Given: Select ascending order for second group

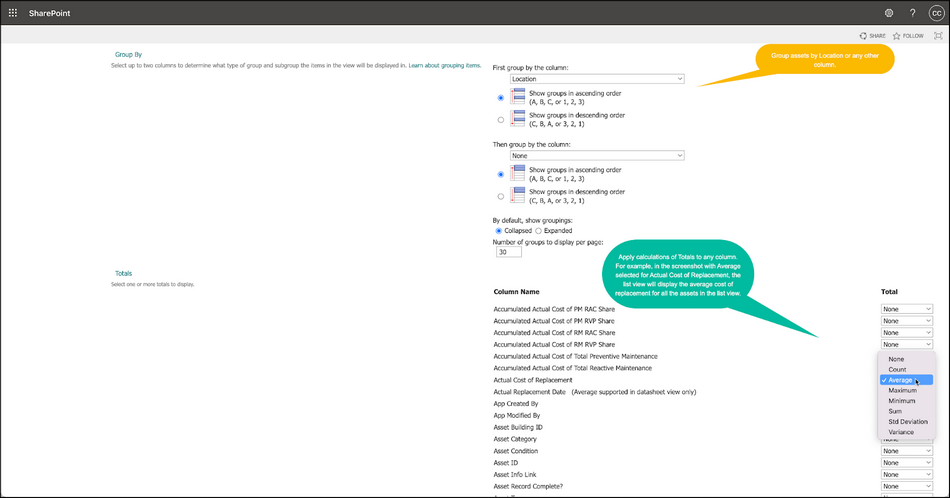Looking at the screenshot, I should click(x=500, y=174).
